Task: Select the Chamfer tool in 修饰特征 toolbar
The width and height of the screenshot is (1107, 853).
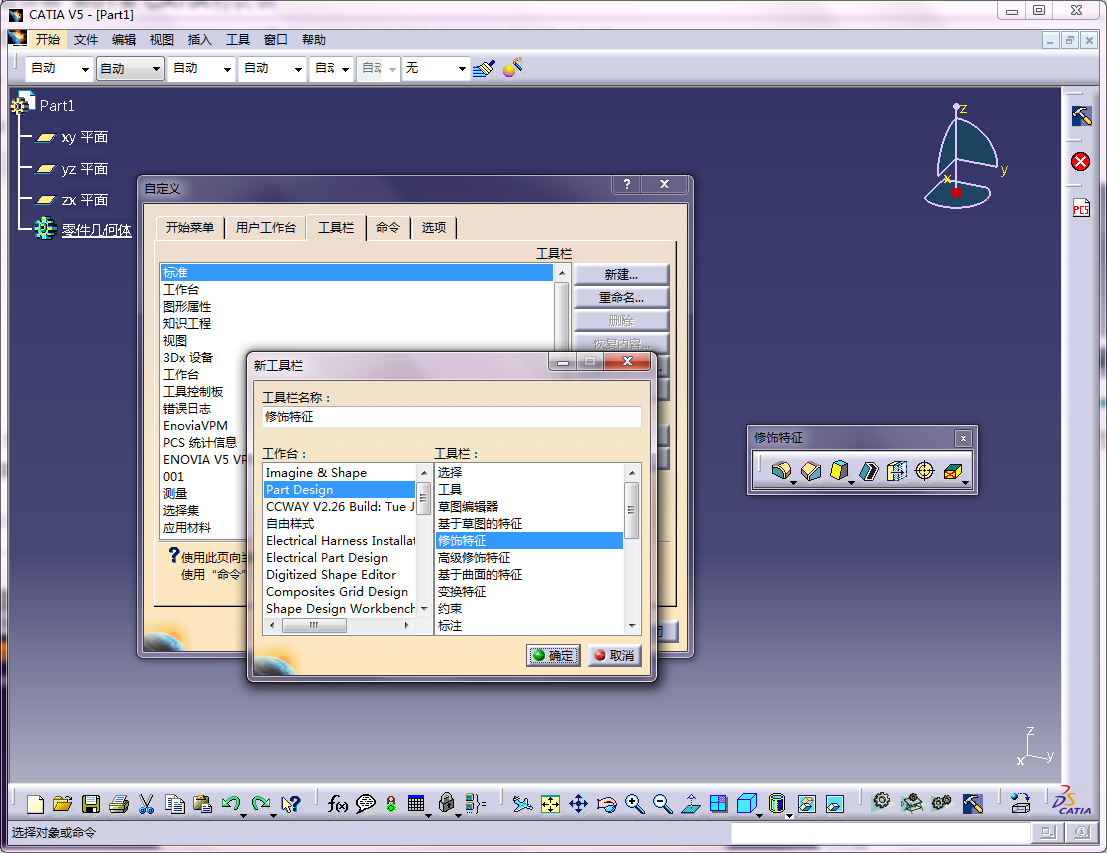Action: (810, 470)
